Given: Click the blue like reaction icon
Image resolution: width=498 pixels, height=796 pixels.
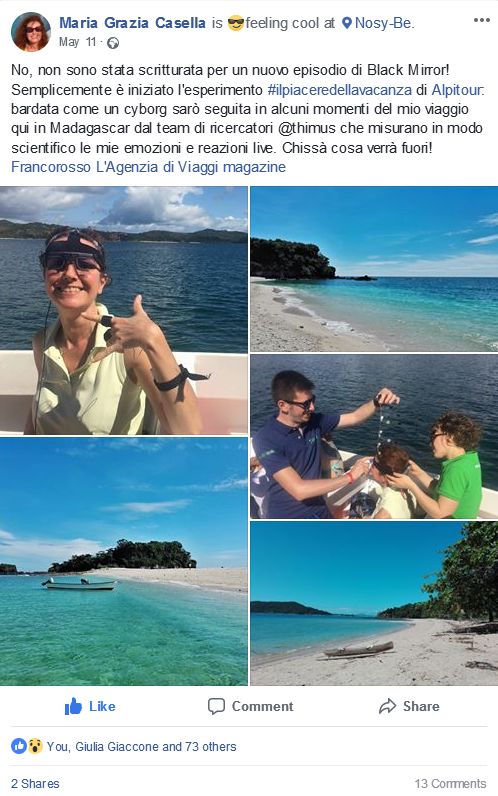Looking at the screenshot, I should click(x=19, y=746).
